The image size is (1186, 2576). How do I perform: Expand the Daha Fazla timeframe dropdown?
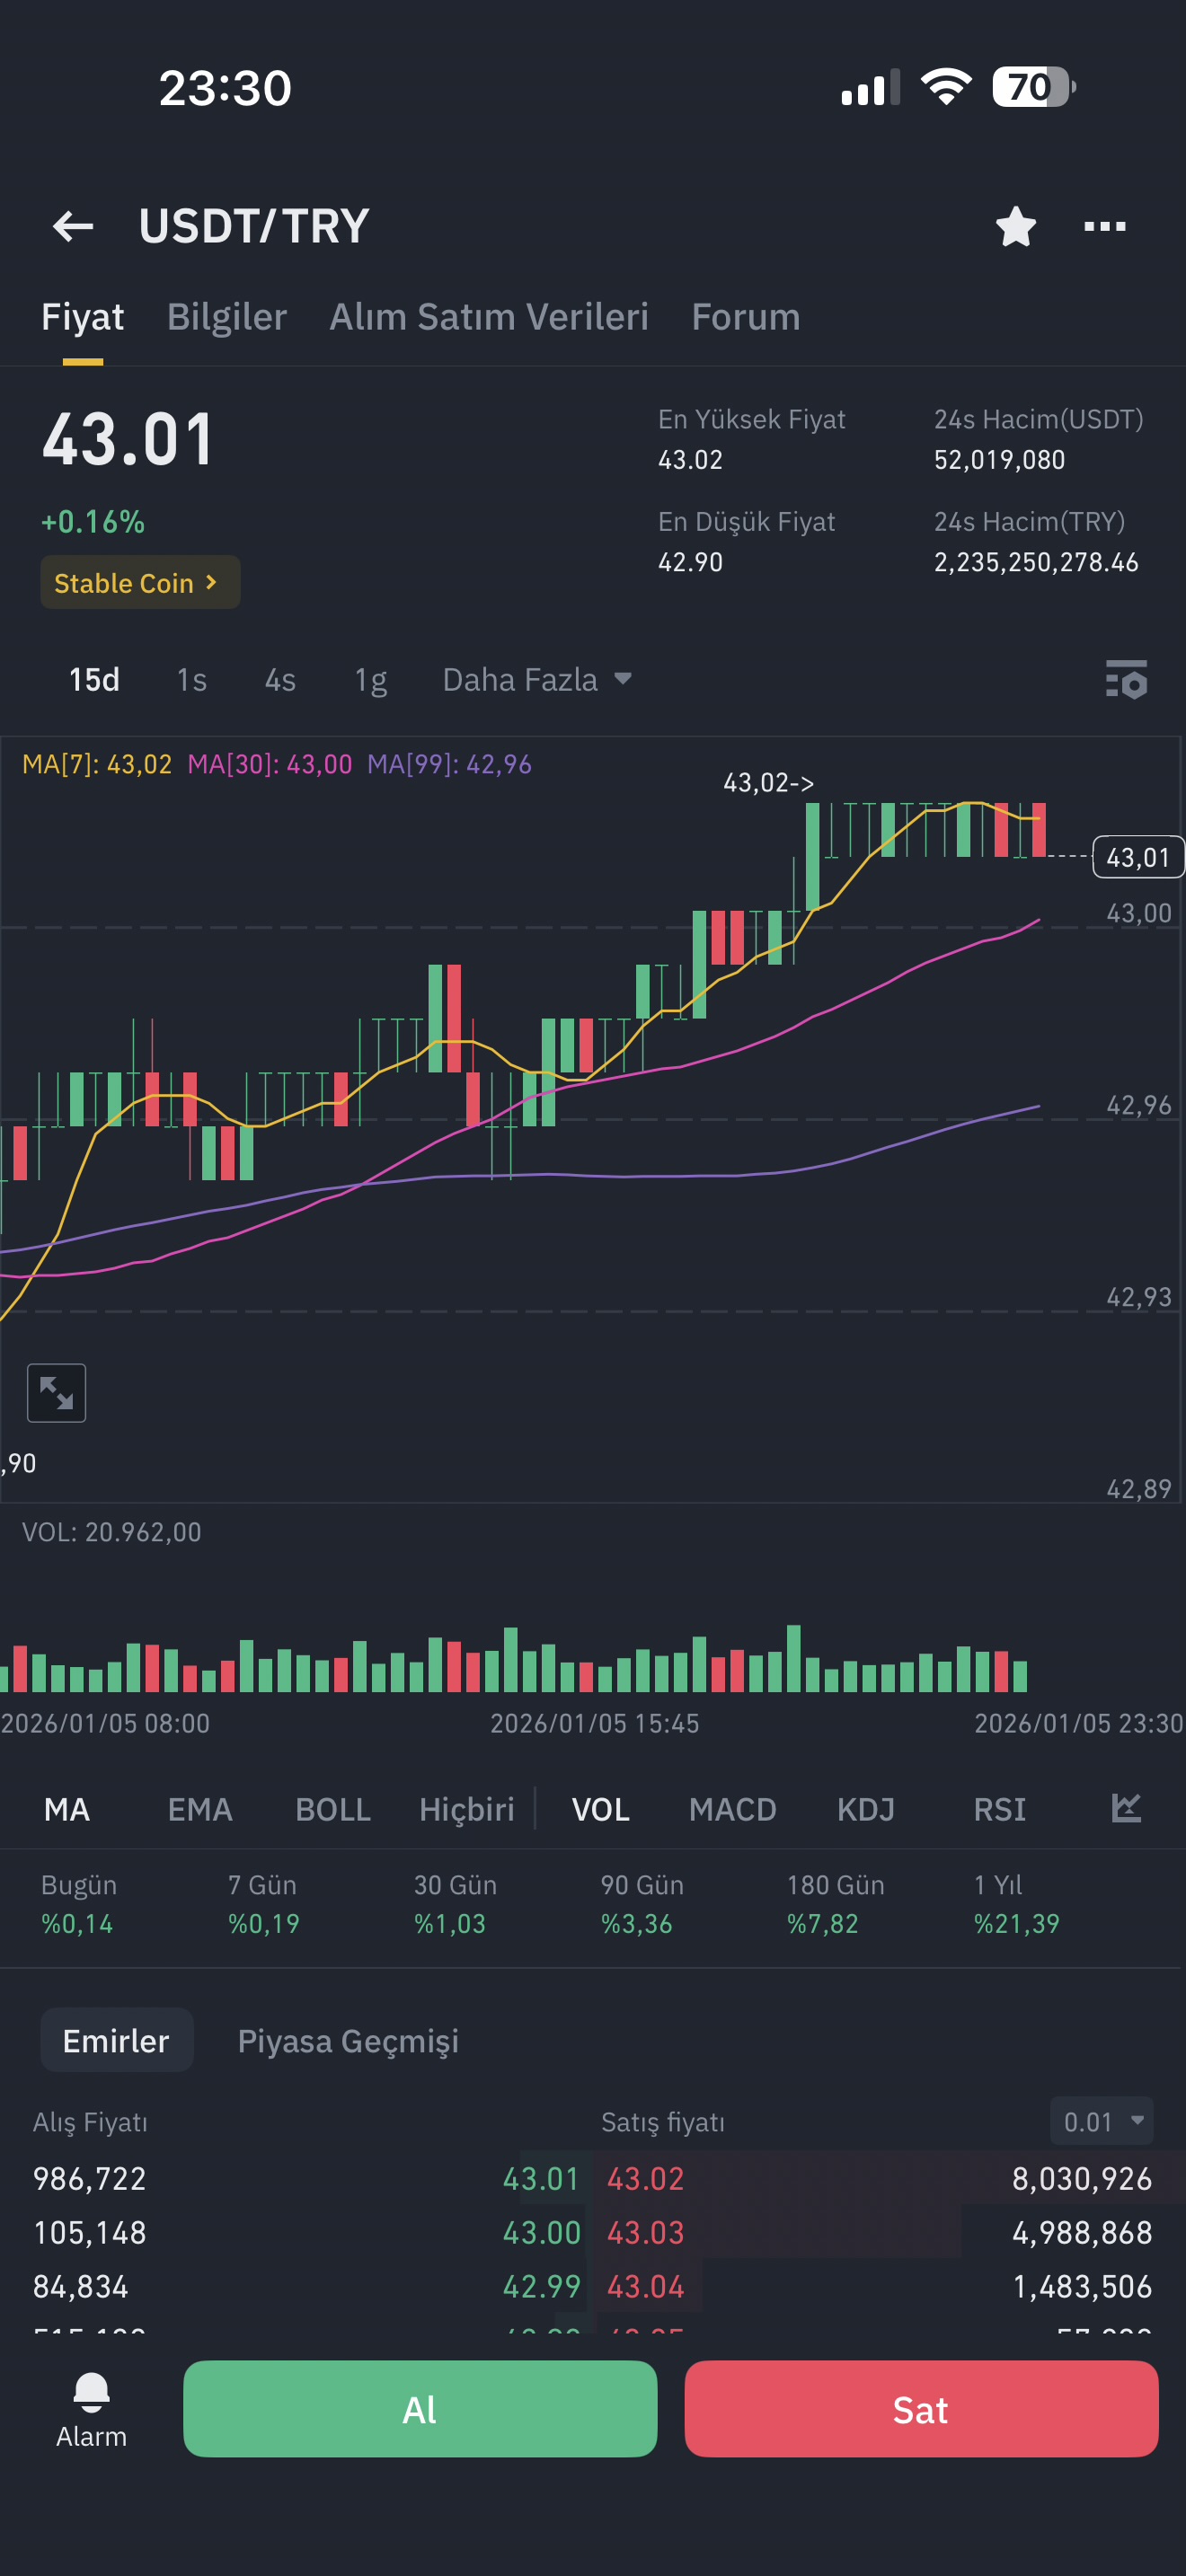[x=537, y=680]
